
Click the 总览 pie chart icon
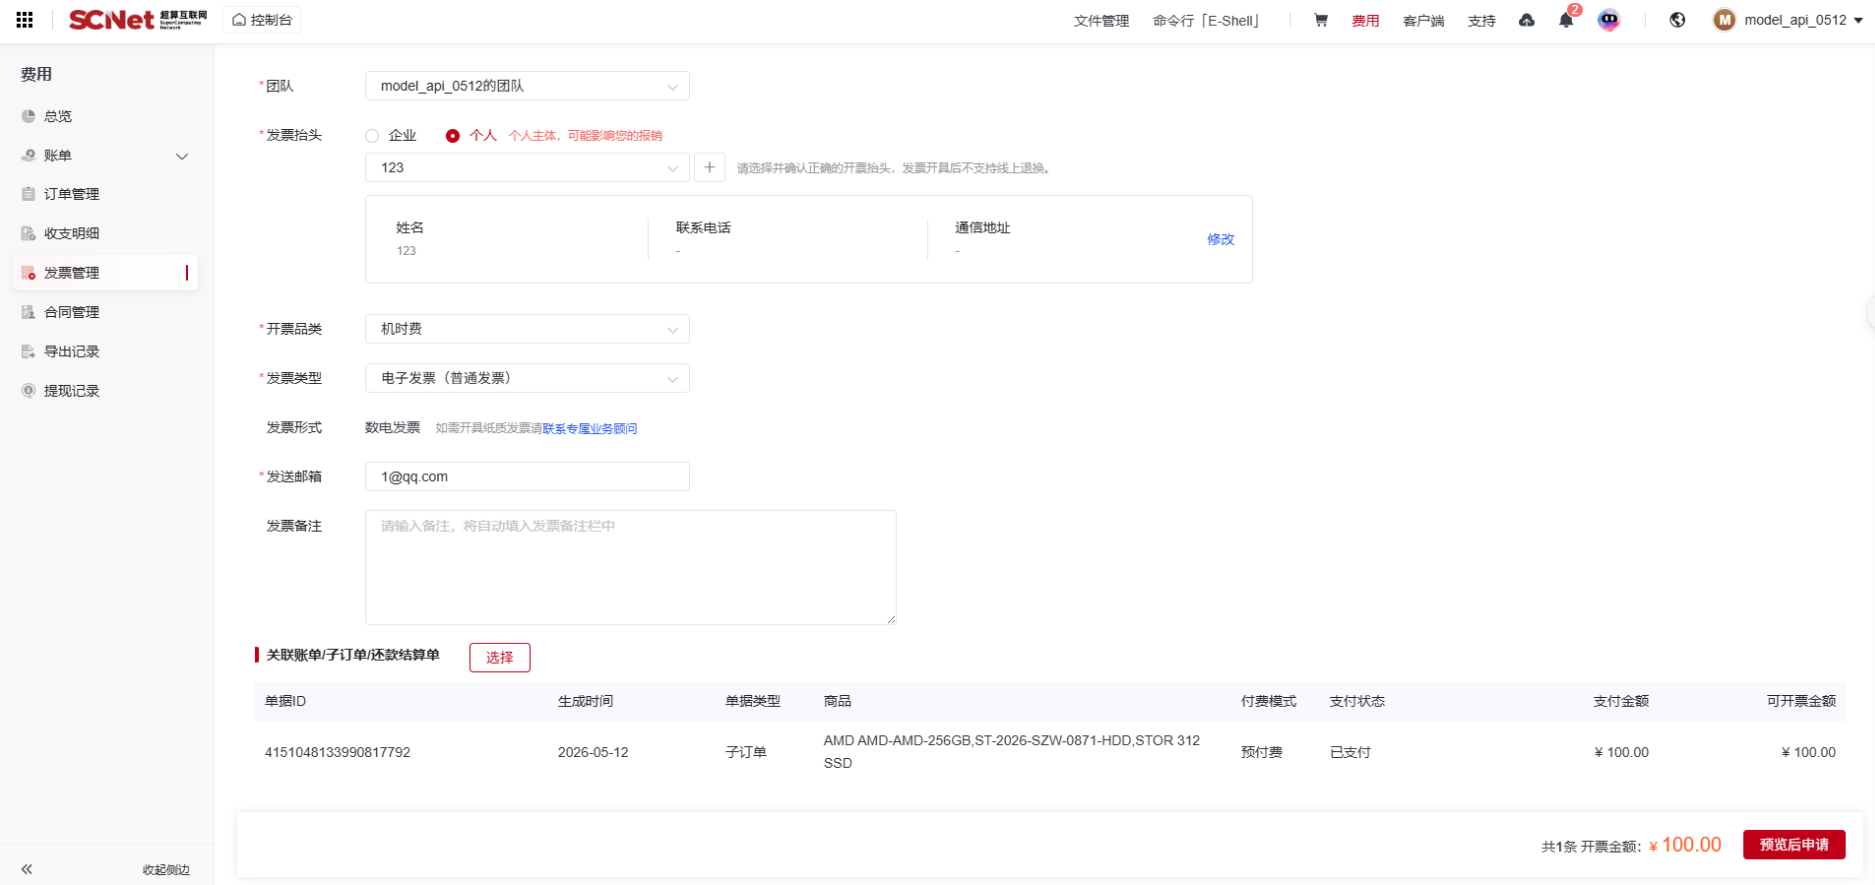tap(28, 116)
